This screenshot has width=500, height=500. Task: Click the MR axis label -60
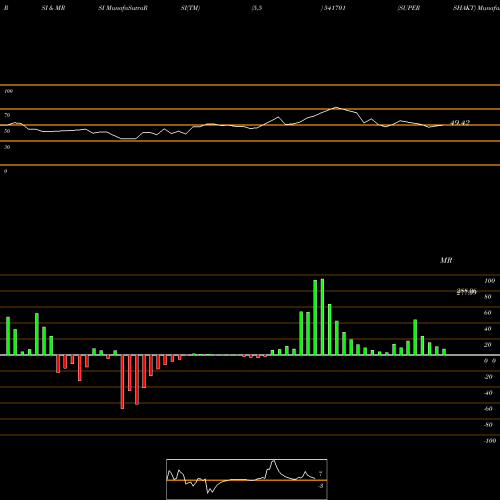[488, 409]
